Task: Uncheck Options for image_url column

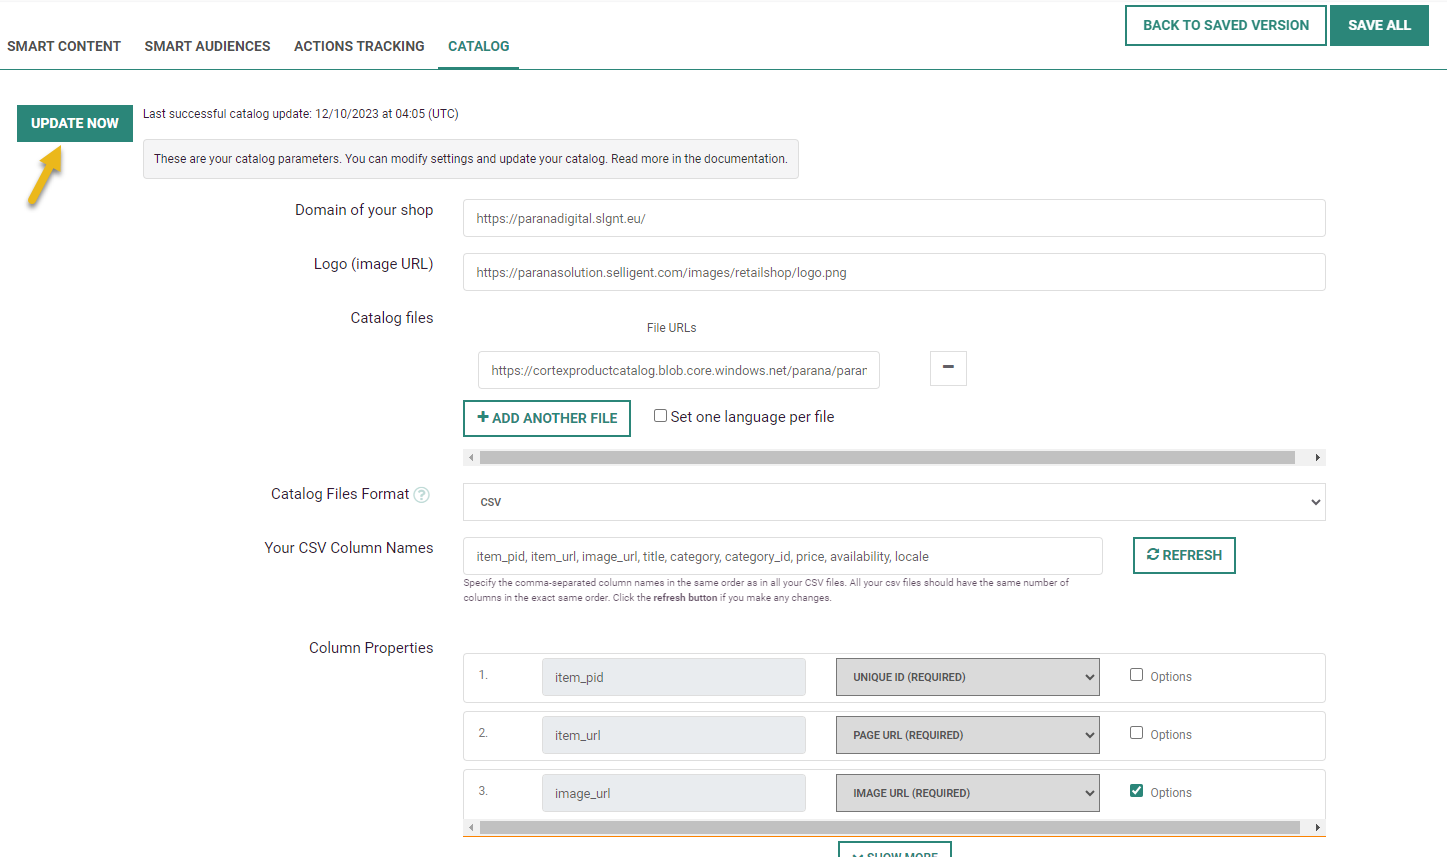Action: 1136,791
